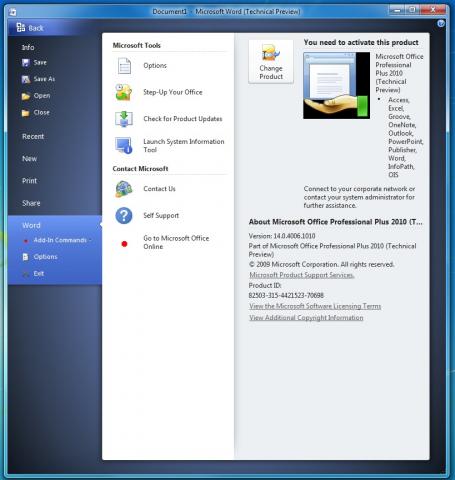Click the 'You need to activate this product' heading
This screenshot has height=480, width=455.
click(x=361, y=42)
